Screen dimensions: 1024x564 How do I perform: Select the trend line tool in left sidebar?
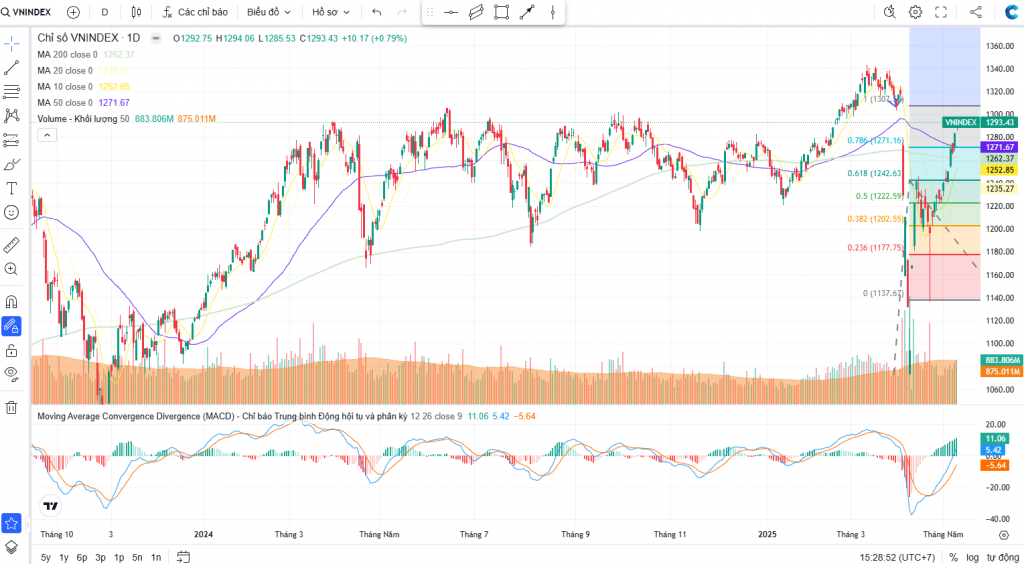coord(11,68)
